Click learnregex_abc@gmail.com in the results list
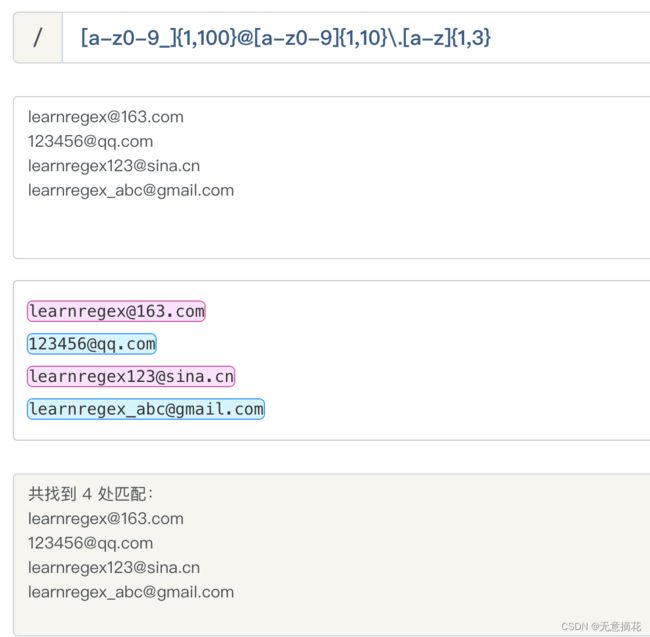The width and height of the screenshot is (650, 637). click(131, 592)
